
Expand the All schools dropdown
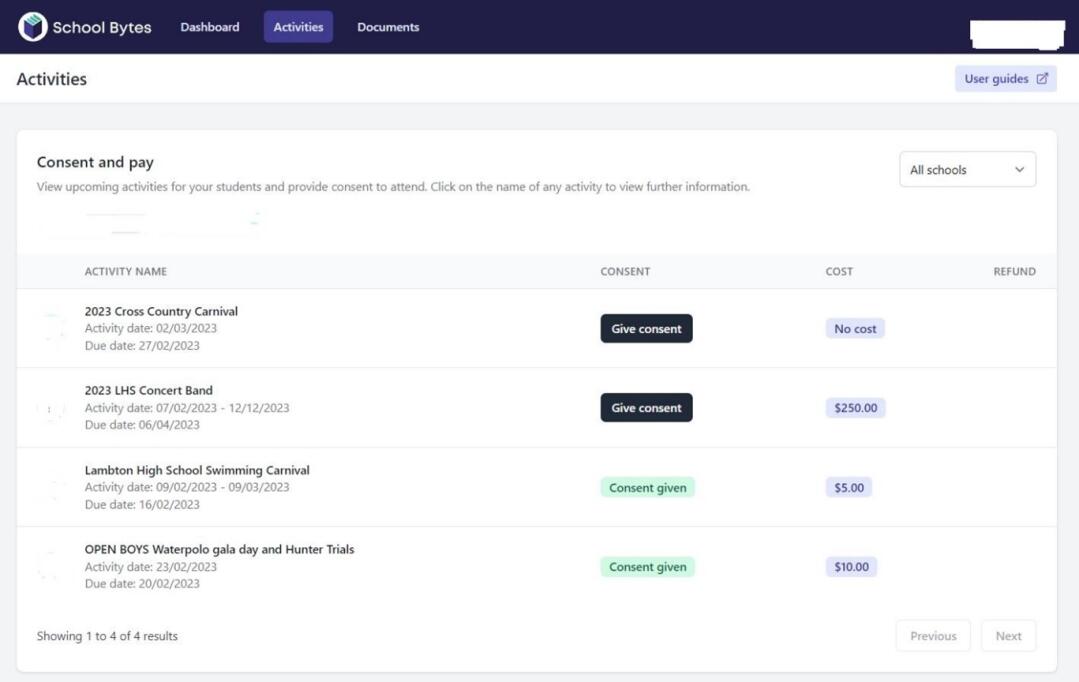(967, 170)
